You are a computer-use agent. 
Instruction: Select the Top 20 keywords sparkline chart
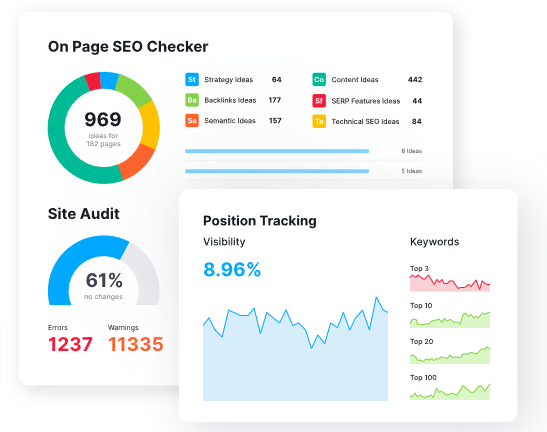tap(450, 355)
